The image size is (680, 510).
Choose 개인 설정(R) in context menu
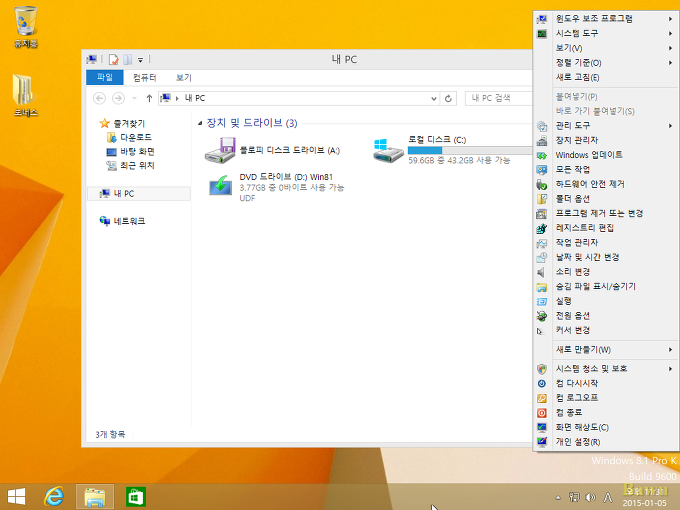[606, 442]
